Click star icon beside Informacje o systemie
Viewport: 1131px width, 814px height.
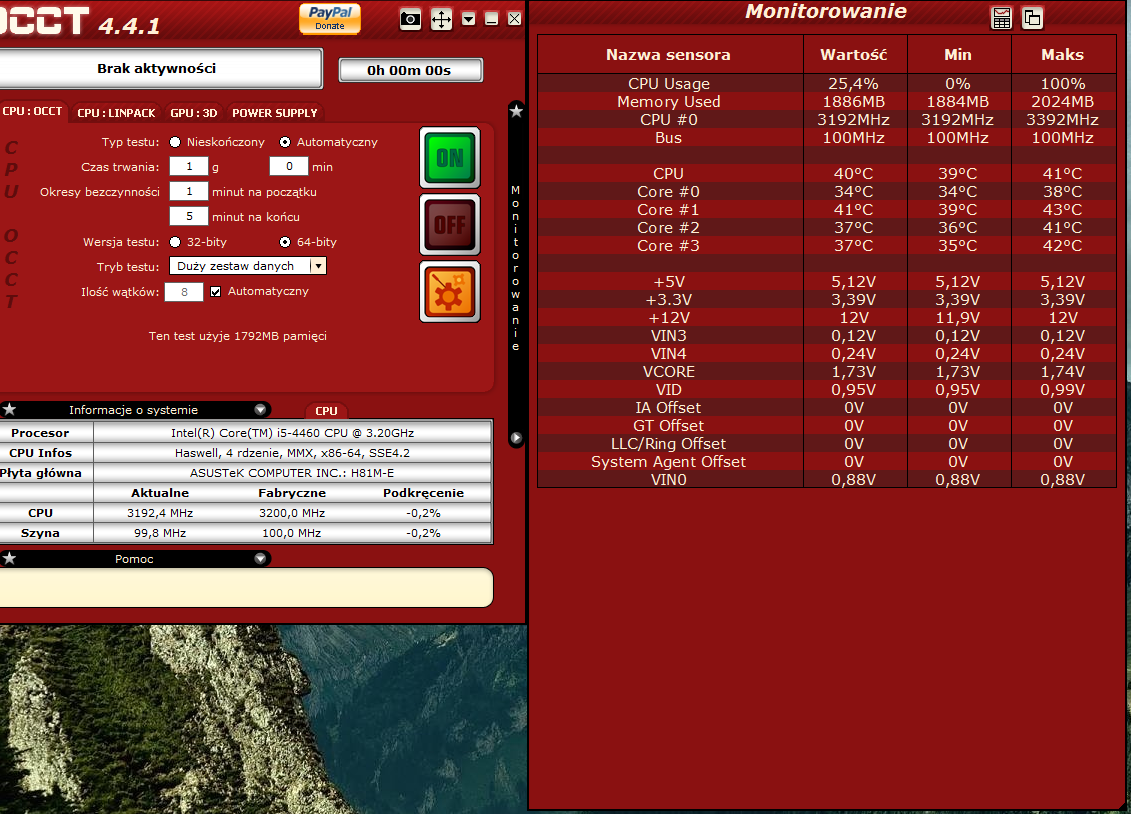[x=9, y=410]
